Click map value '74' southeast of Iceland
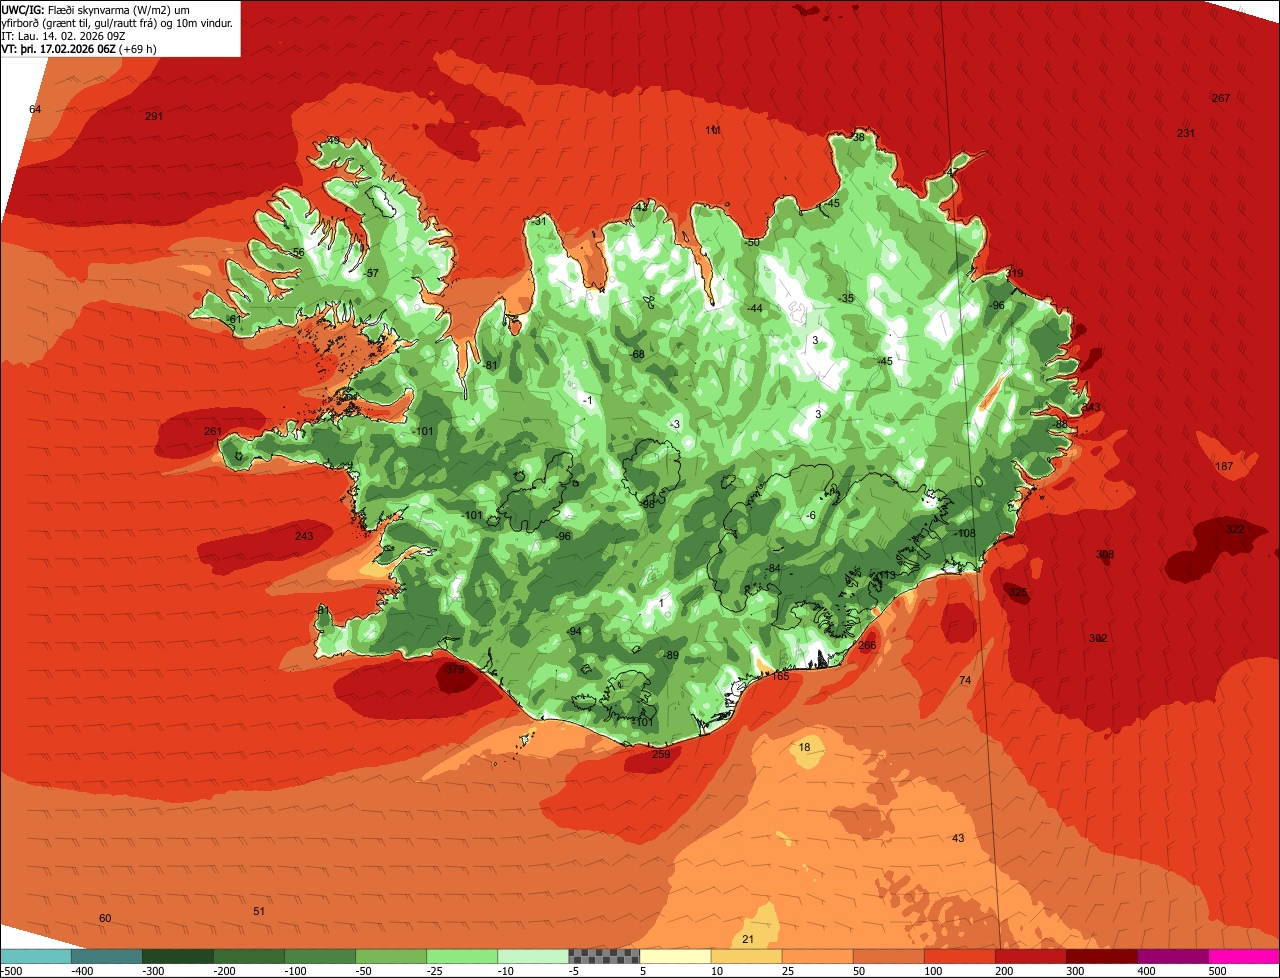 pos(965,680)
